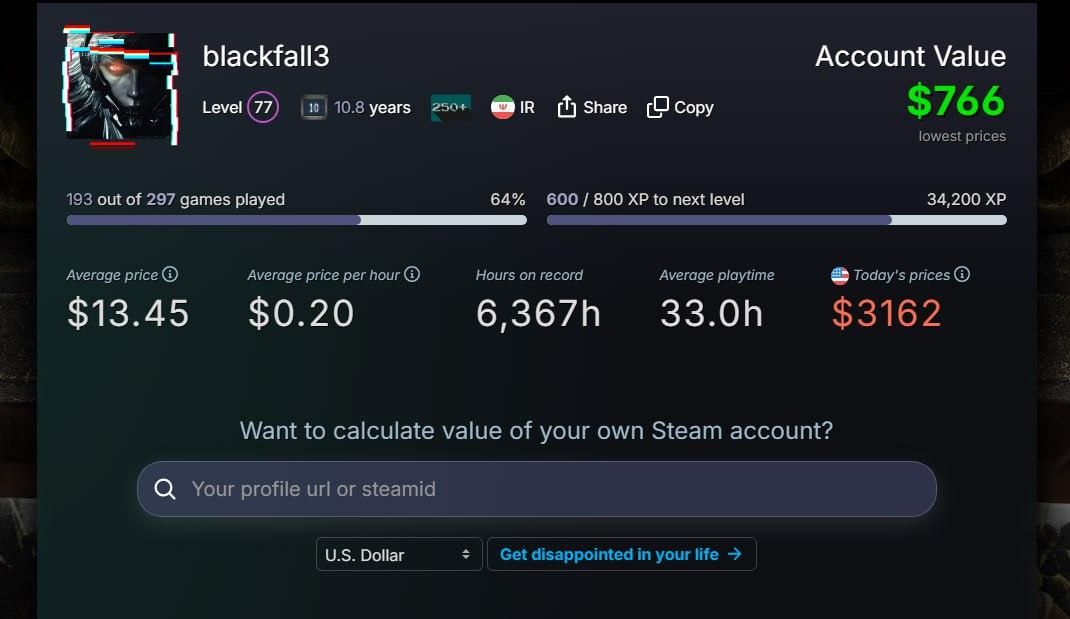The image size is (1070, 619).
Task: Click the Copy duplicate icon
Action: pyautogui.click(x=657, y=107)
